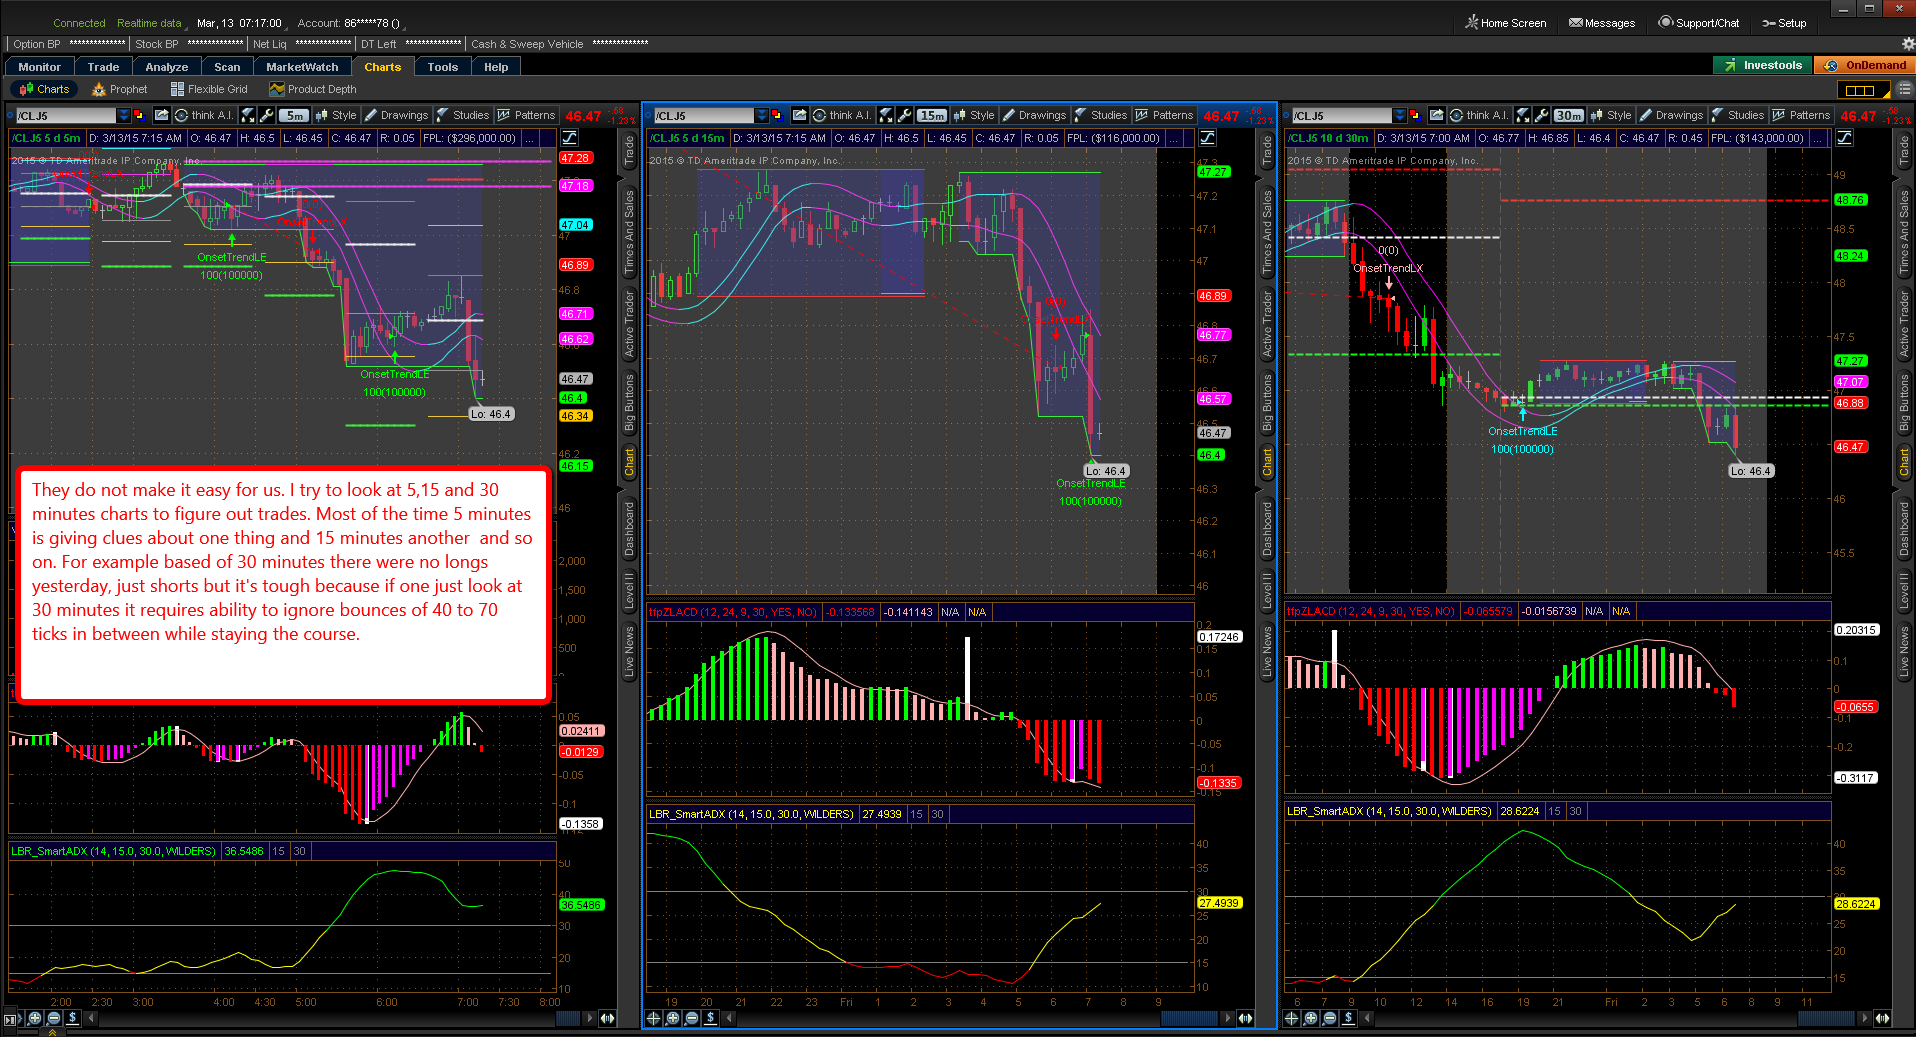
Task: Open the account bar gear settings
Action: (x=1908, y=44)
